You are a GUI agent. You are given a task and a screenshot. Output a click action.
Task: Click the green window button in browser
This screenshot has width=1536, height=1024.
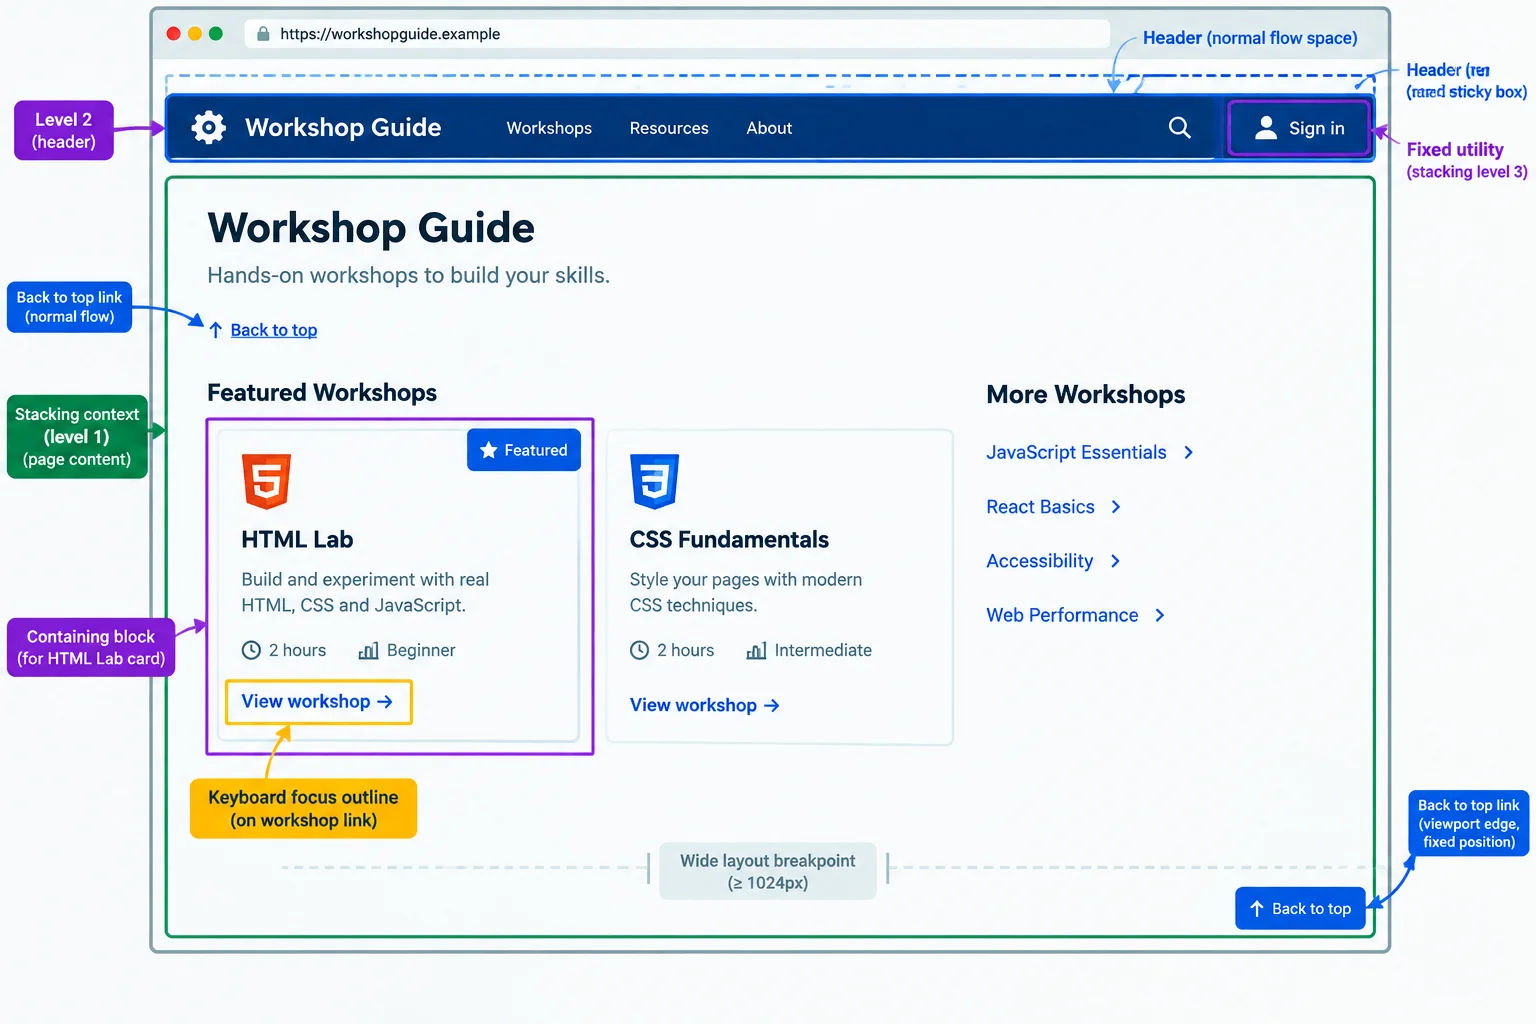tap(216, 34)
